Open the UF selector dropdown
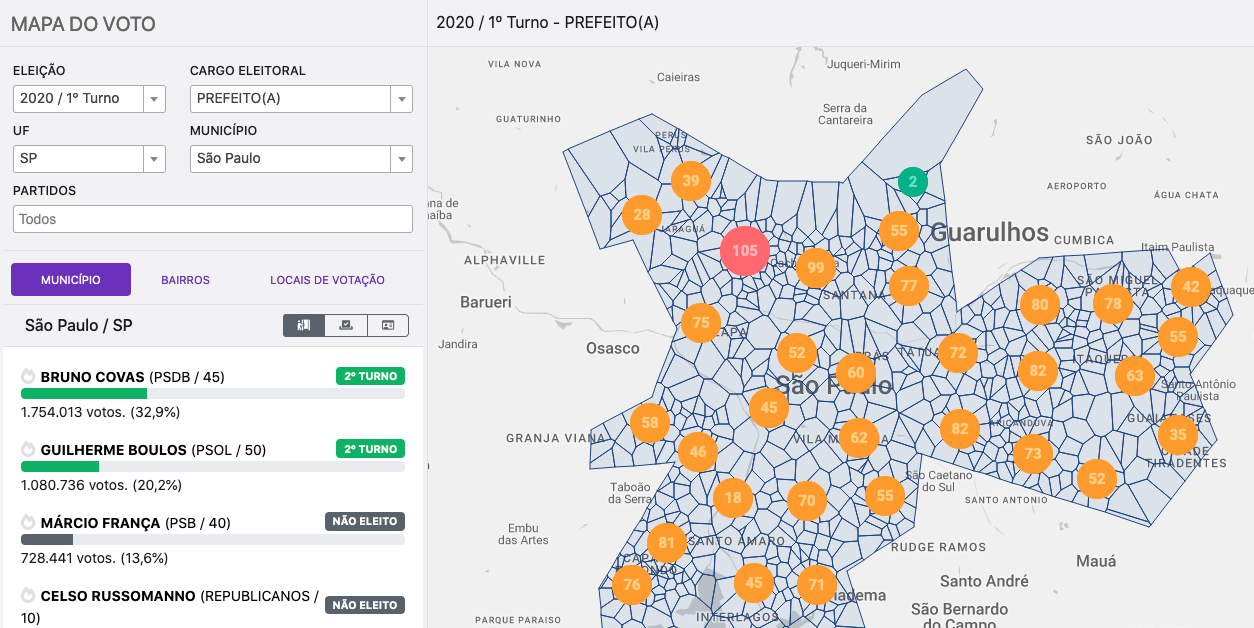Image resolution: width=1254 pixels, height=628 pixels. 88,158
